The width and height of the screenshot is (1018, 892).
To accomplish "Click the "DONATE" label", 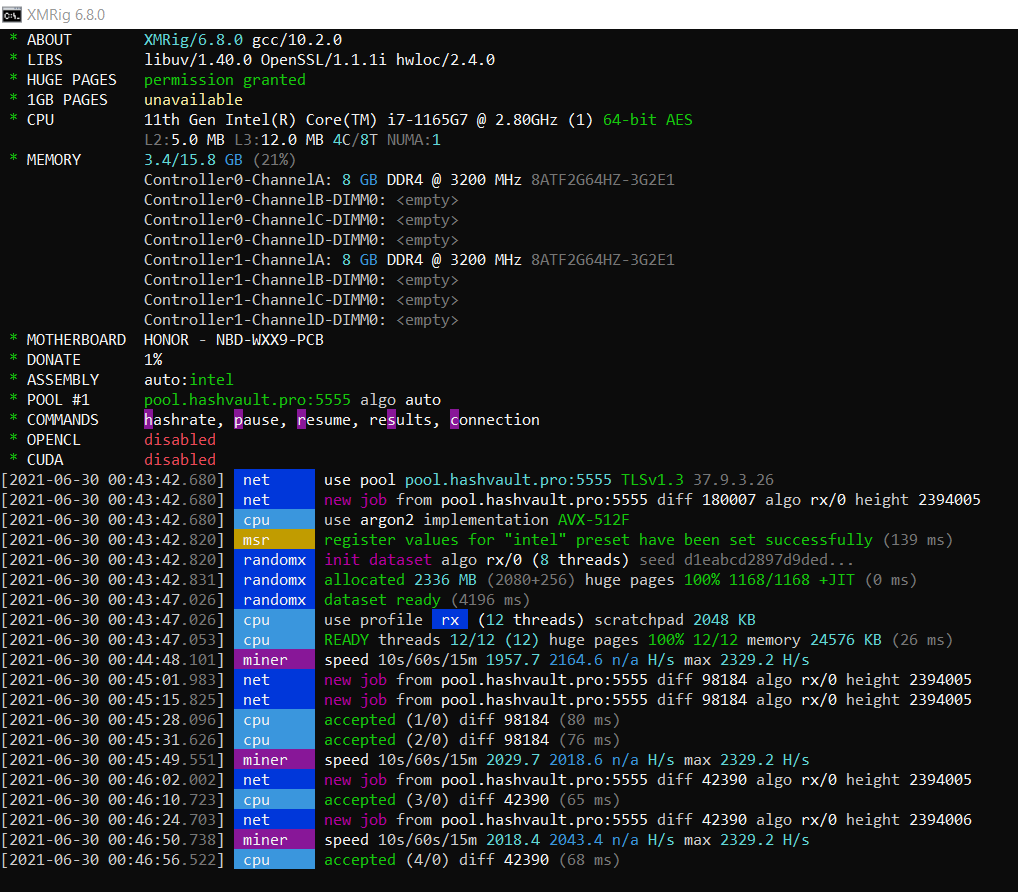I will click(53, 360).
